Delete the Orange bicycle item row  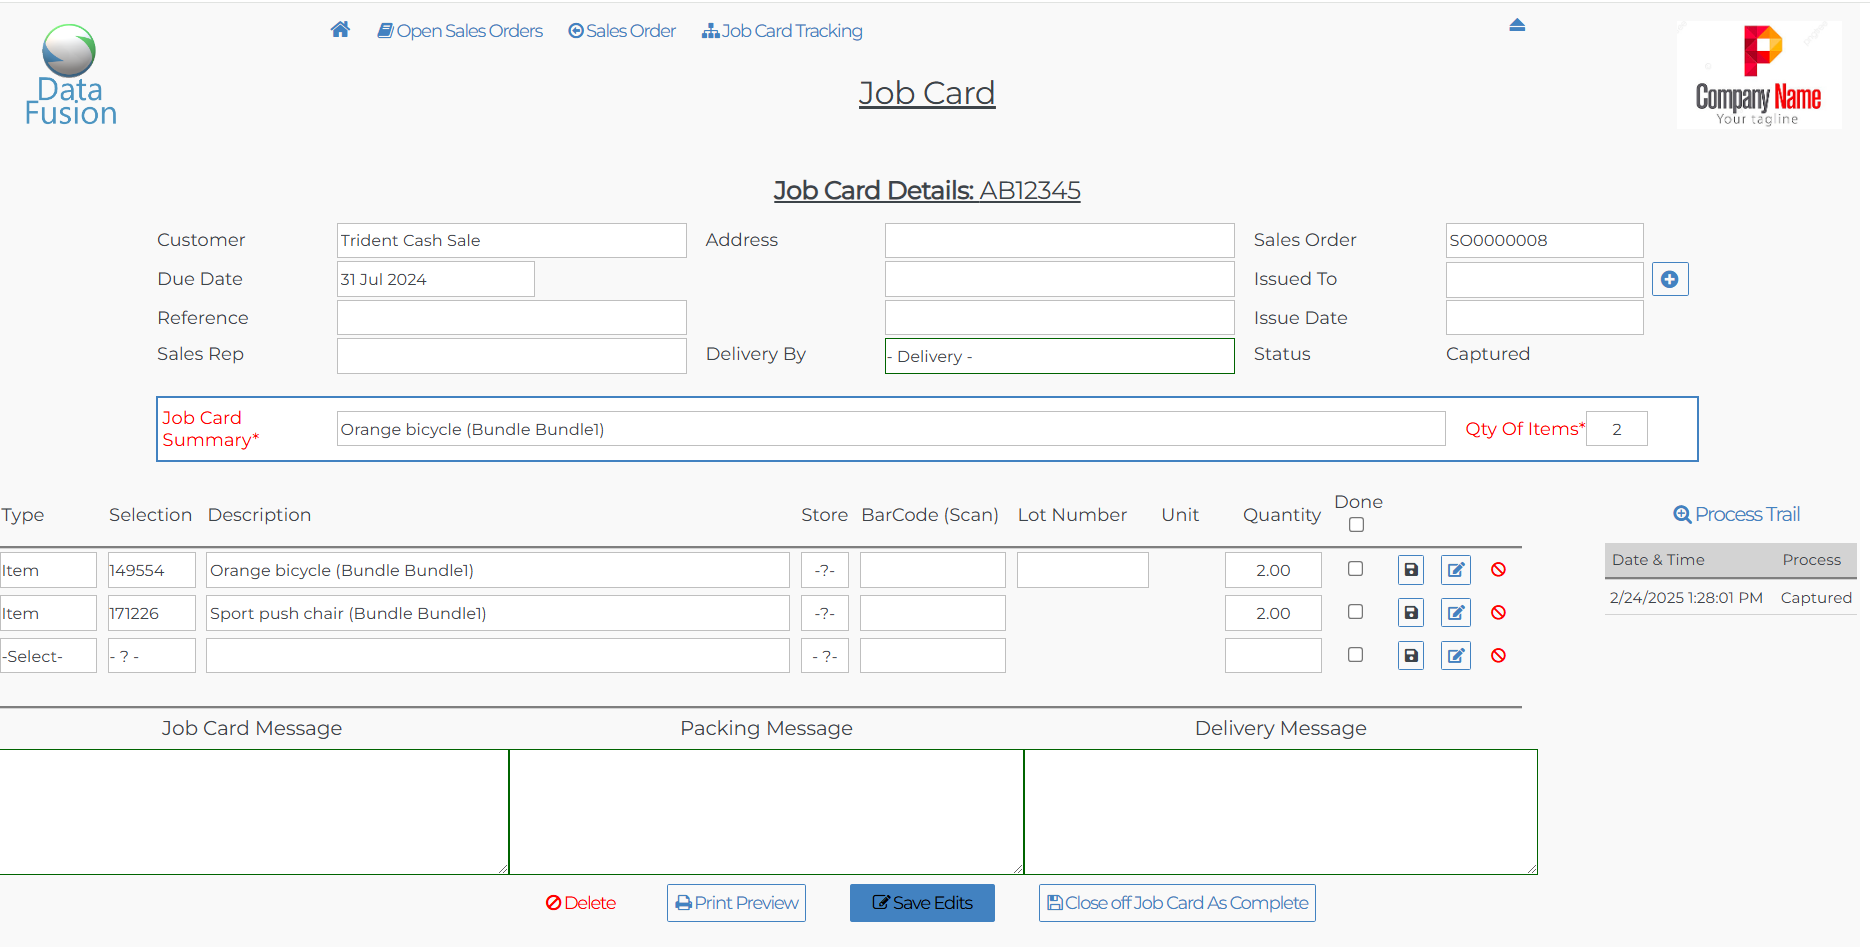[x=1498, y=570]
